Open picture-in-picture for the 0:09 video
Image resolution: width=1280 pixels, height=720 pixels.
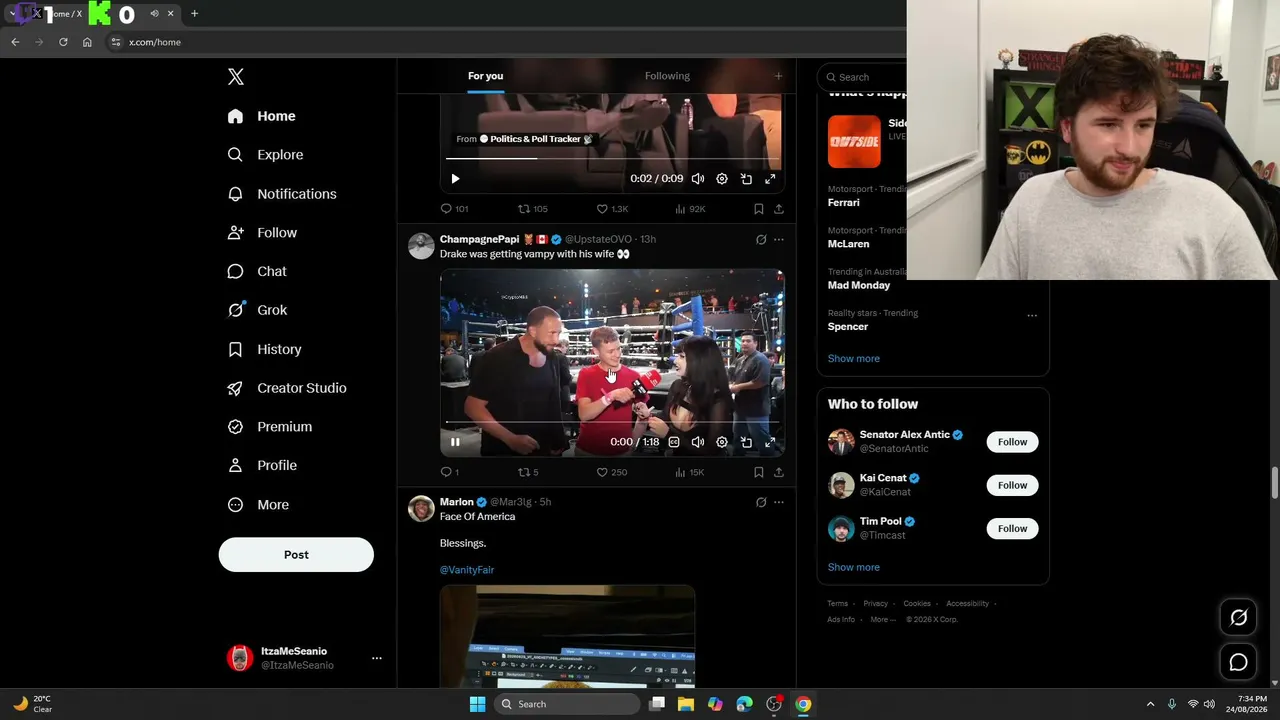click(746, 179)
